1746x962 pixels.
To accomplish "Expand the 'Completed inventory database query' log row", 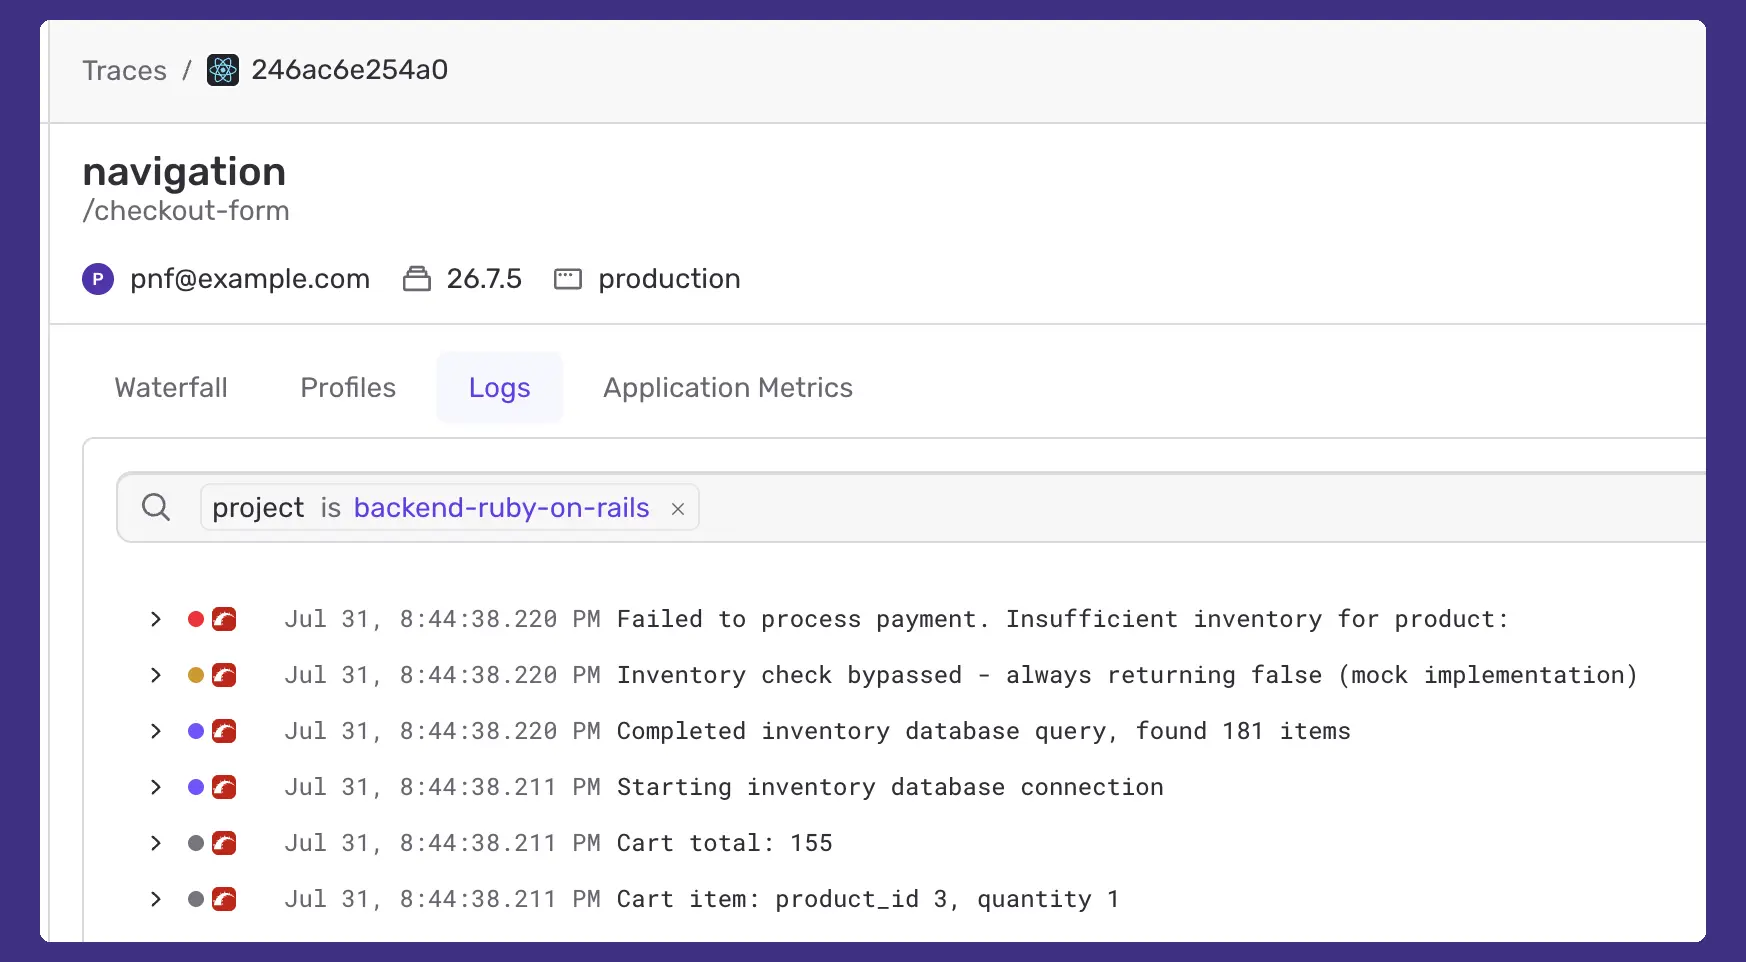I will click(156, 731).
